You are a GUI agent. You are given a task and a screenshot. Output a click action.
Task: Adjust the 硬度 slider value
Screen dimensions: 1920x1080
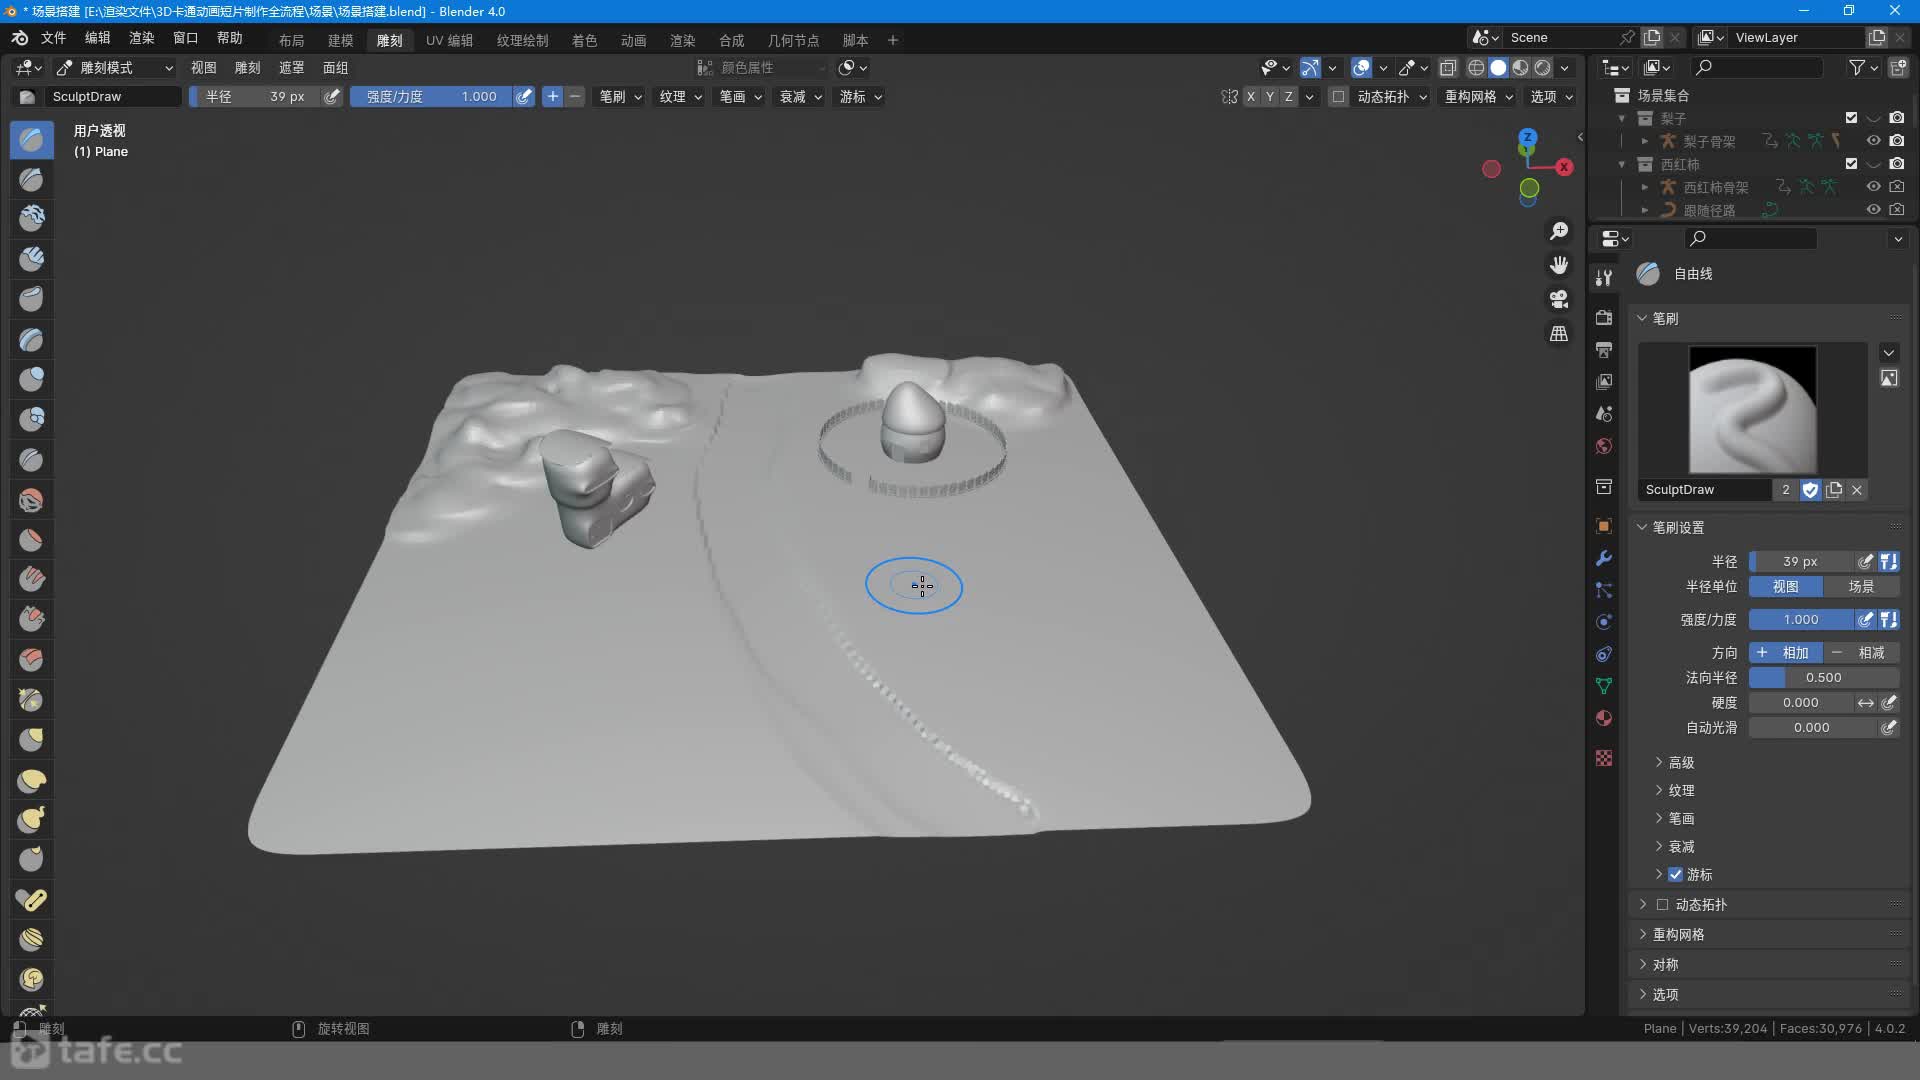pos(1801,703)
